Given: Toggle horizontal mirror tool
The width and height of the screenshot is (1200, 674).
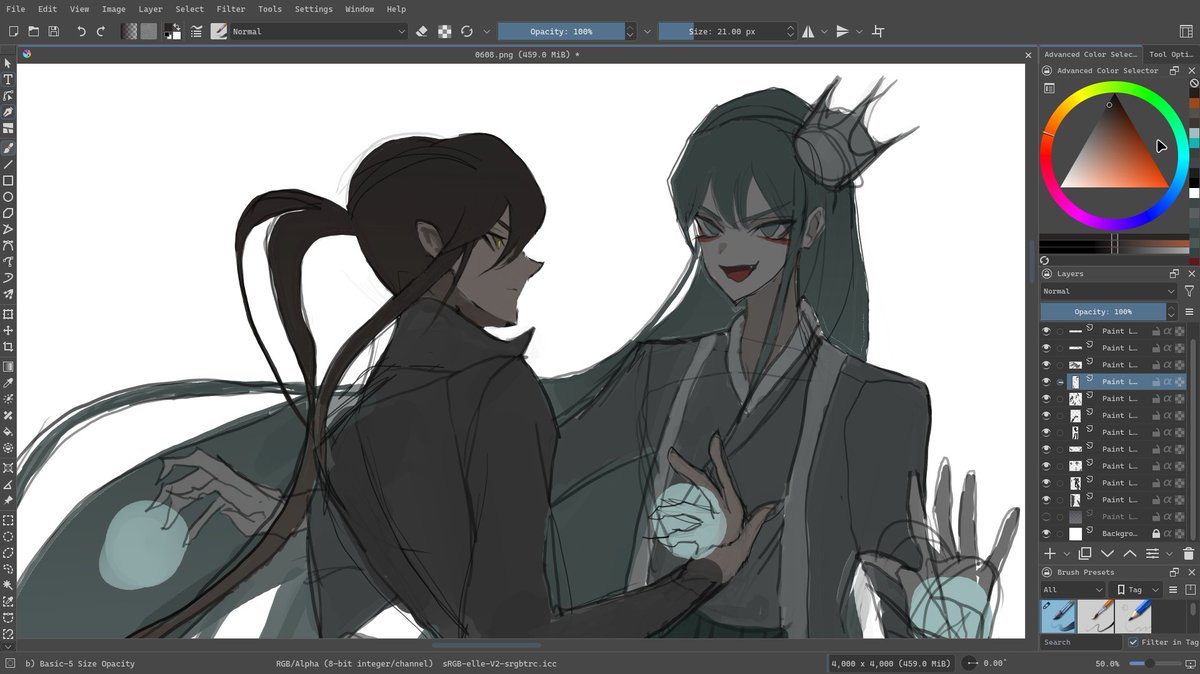Looking at the screenshot, I should [808, 31].
